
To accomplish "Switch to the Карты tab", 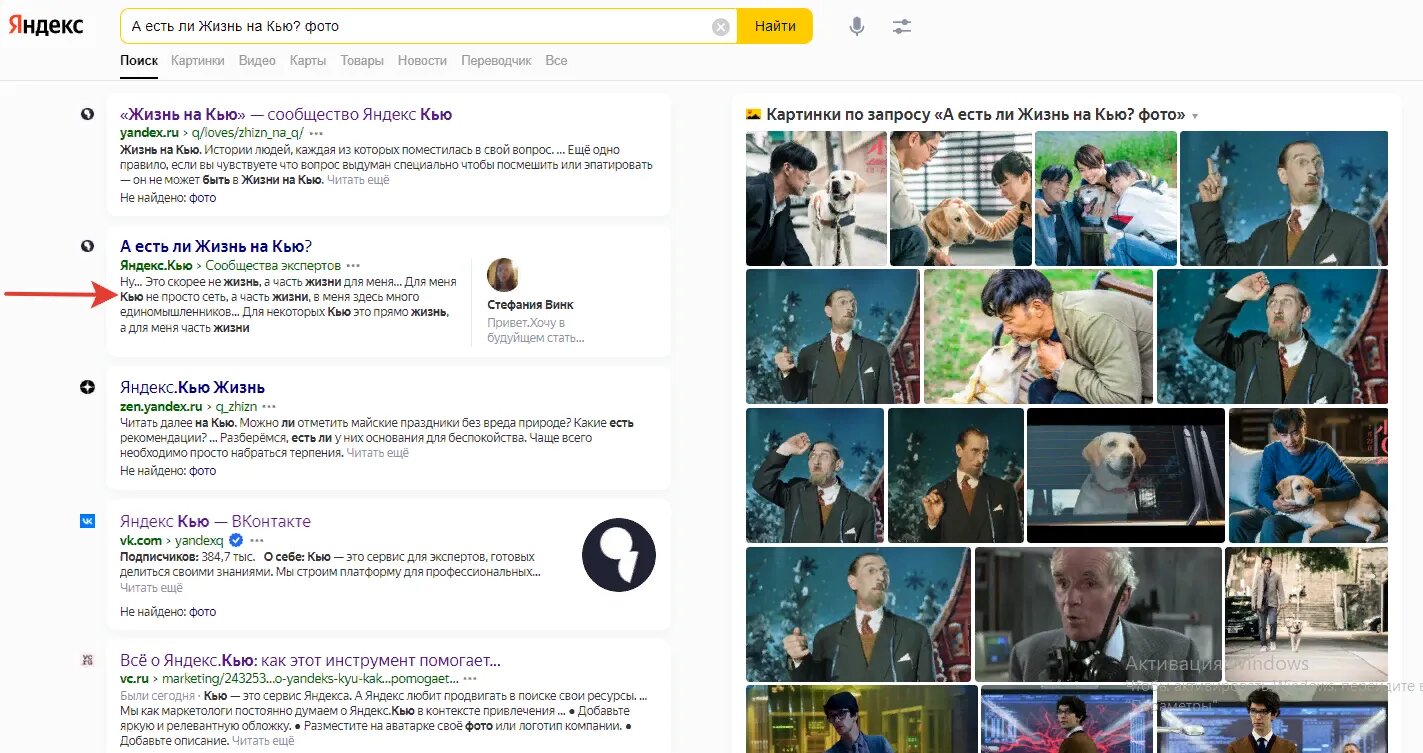I will pyautogui.click(x=308, y=61).
